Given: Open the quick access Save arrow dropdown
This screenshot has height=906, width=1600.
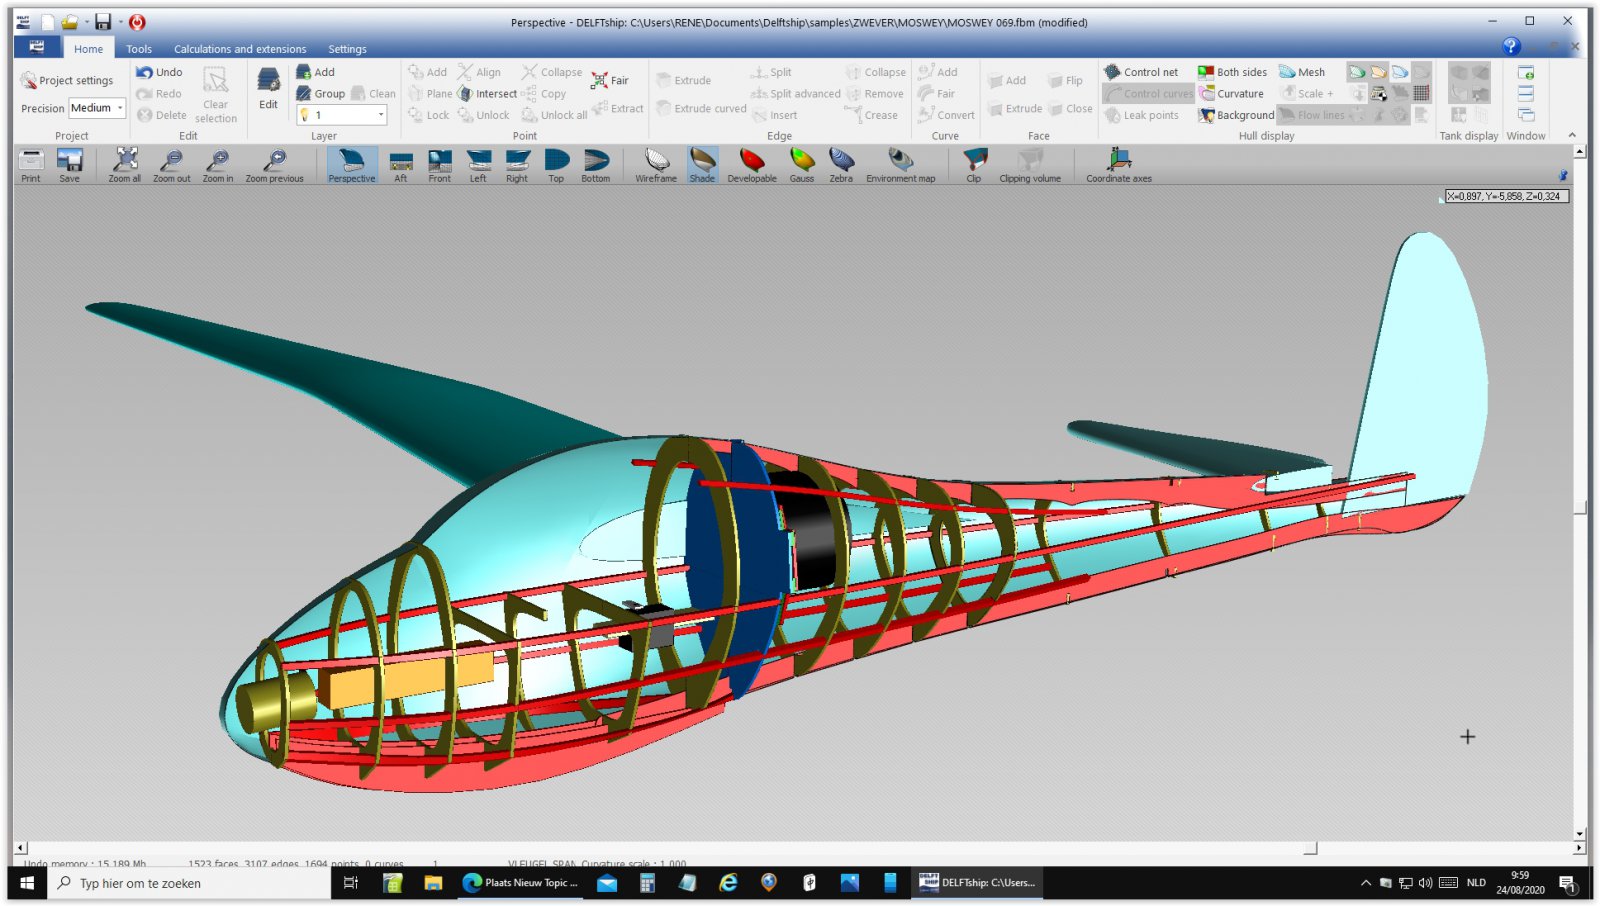Looking at the screenshot, I should click(120, 22).
